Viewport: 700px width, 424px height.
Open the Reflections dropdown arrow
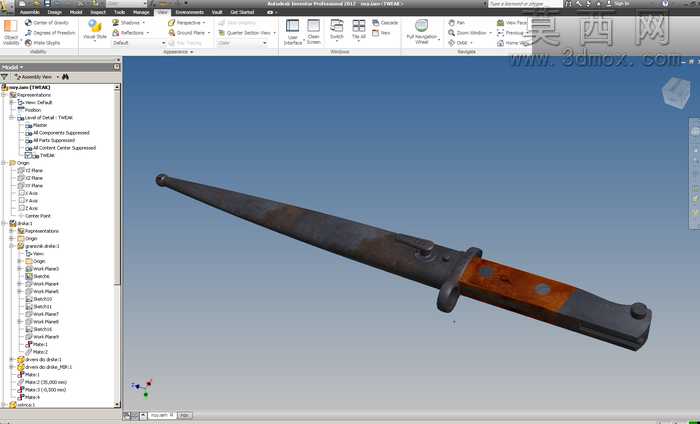click(x=148, y=33)
